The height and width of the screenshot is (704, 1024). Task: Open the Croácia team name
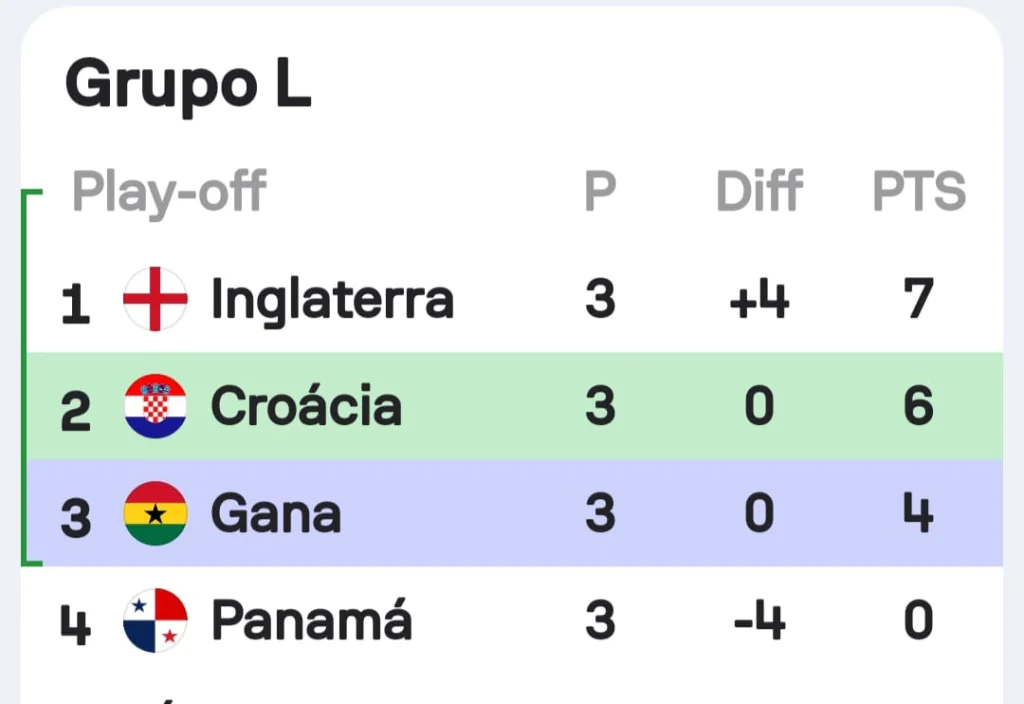tap(306, 405)
